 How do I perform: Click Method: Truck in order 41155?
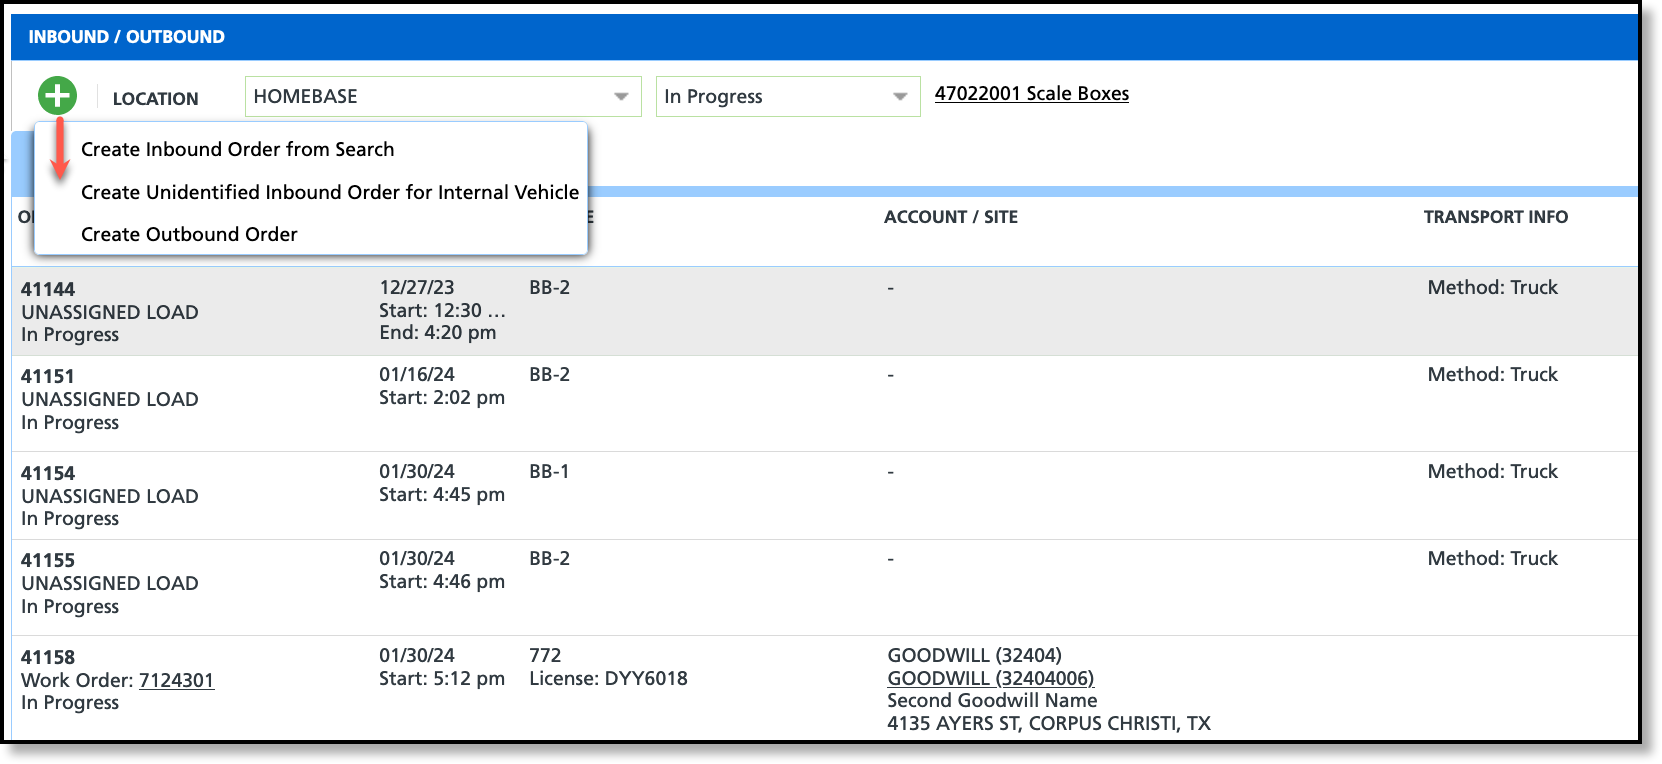pyautogui.click(x=1493, y=558)
